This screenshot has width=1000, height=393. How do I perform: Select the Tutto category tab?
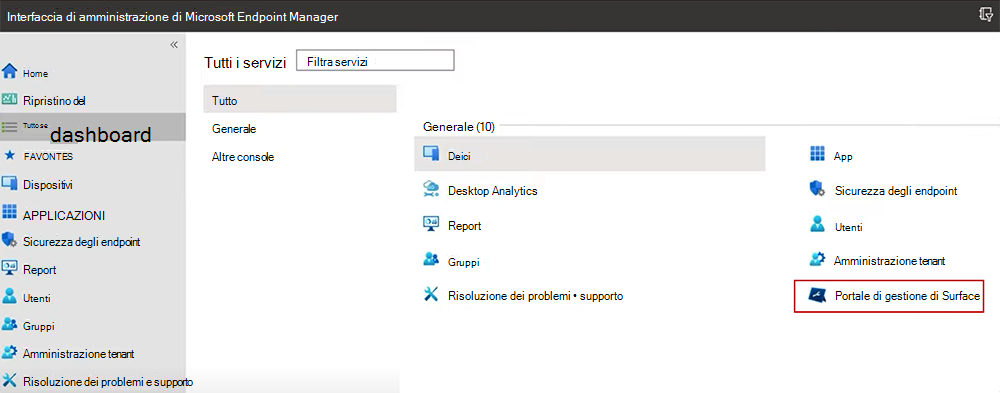300,100
